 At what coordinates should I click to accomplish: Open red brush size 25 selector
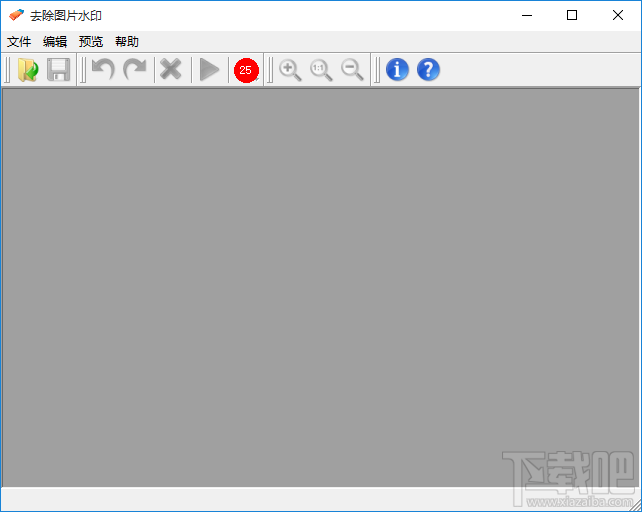click(x=246, y=70)
